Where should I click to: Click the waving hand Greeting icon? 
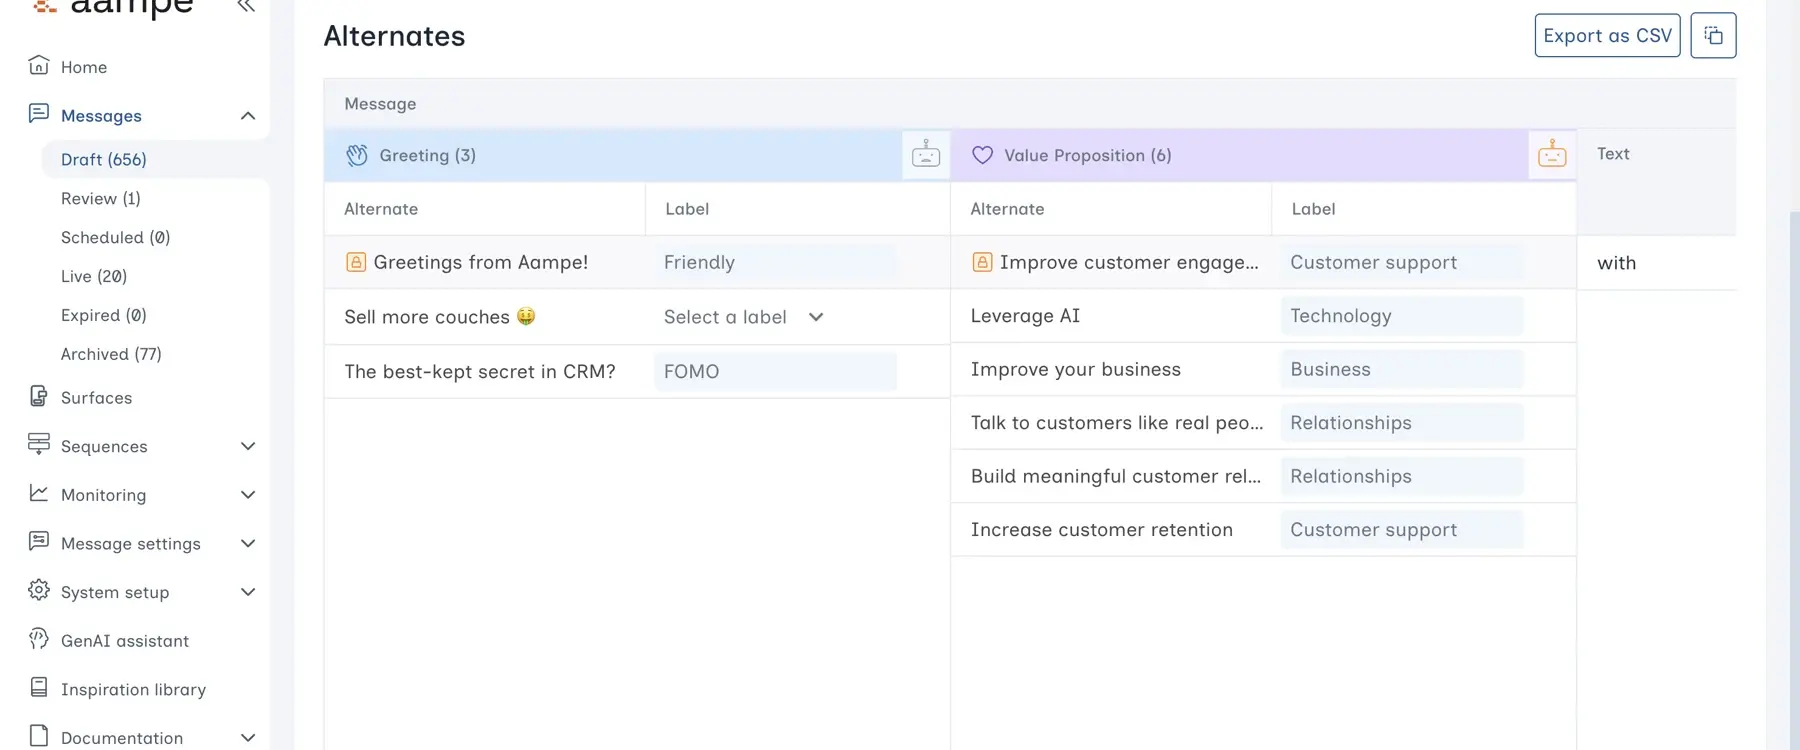[x=357, y=155]
